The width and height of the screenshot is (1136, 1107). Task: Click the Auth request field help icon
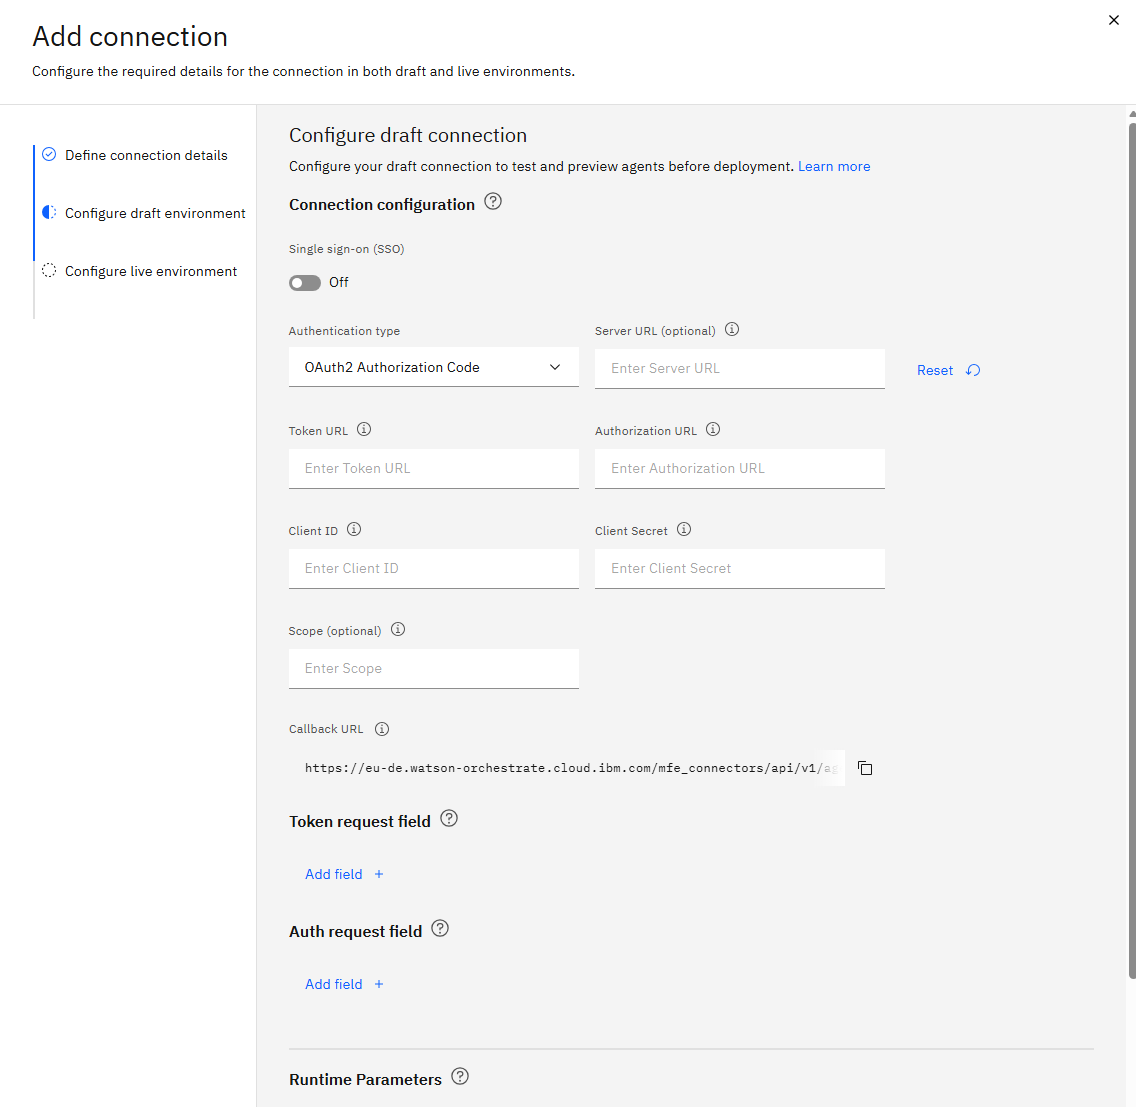440,929
